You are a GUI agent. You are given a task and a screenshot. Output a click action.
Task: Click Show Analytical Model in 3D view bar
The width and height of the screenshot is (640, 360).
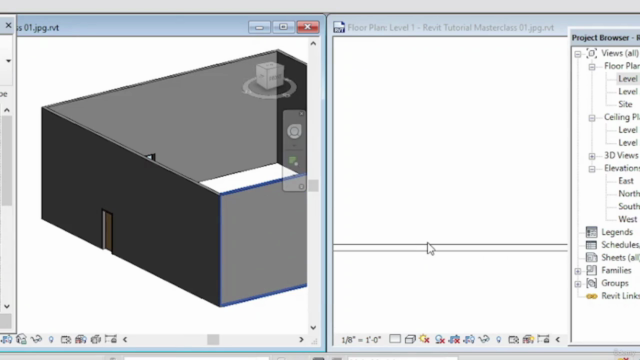tap(80, 340)
